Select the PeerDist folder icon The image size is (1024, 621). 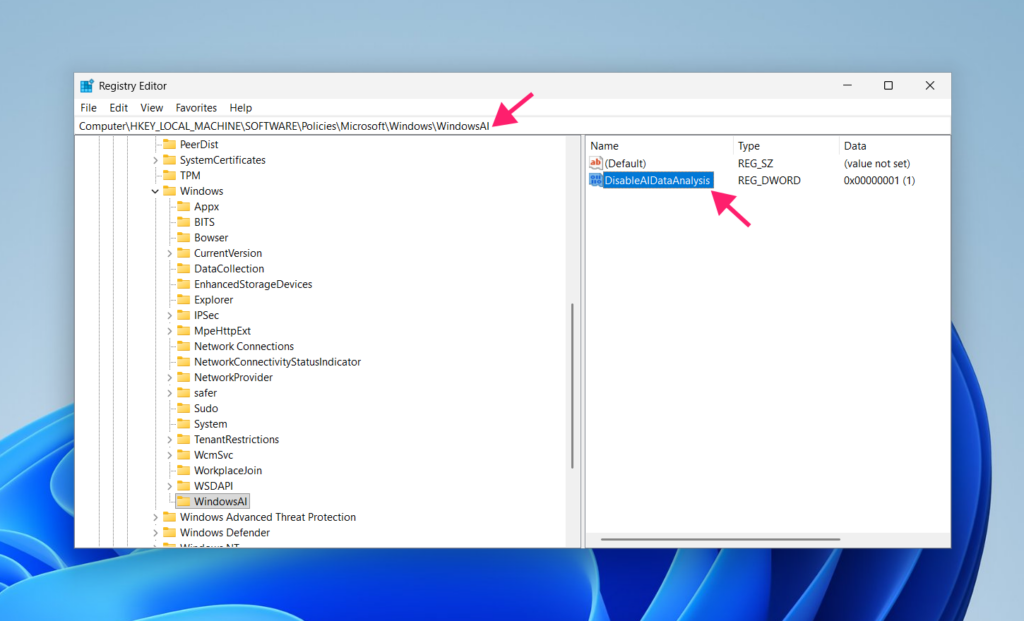pos(170,144)
